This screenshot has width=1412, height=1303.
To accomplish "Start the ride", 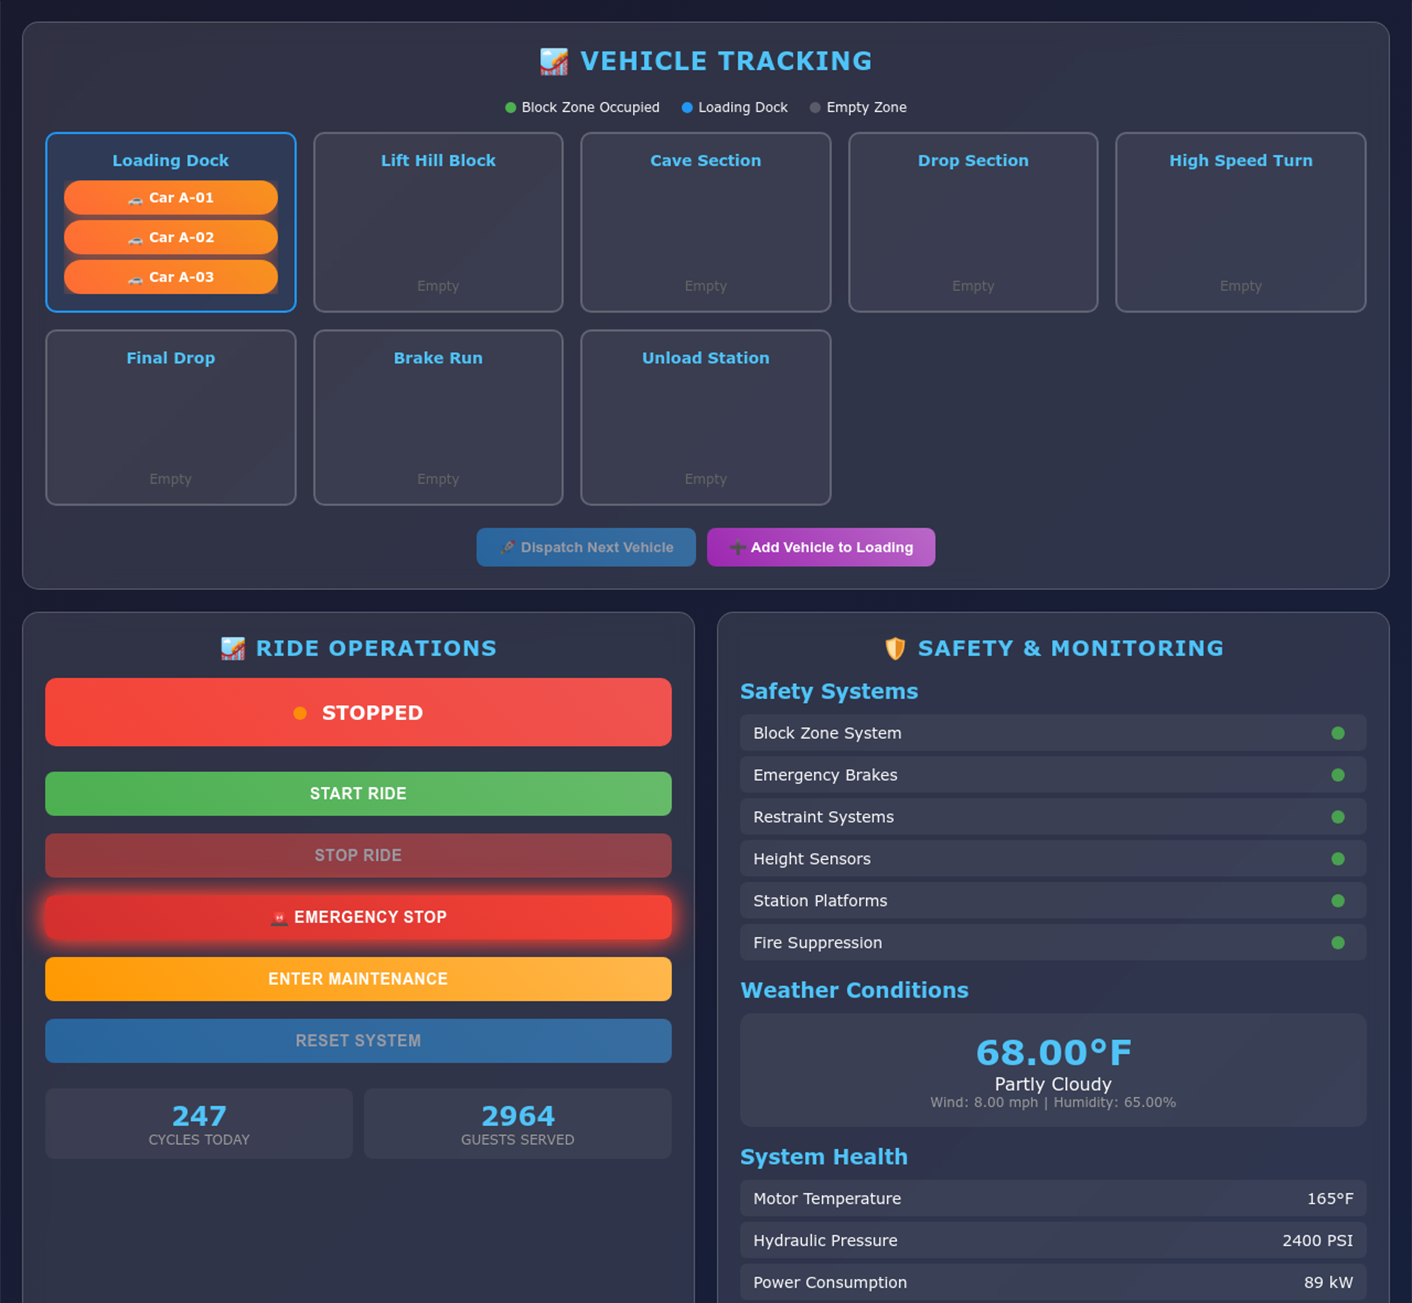I will pyautogui.click(x=358, y=794).
